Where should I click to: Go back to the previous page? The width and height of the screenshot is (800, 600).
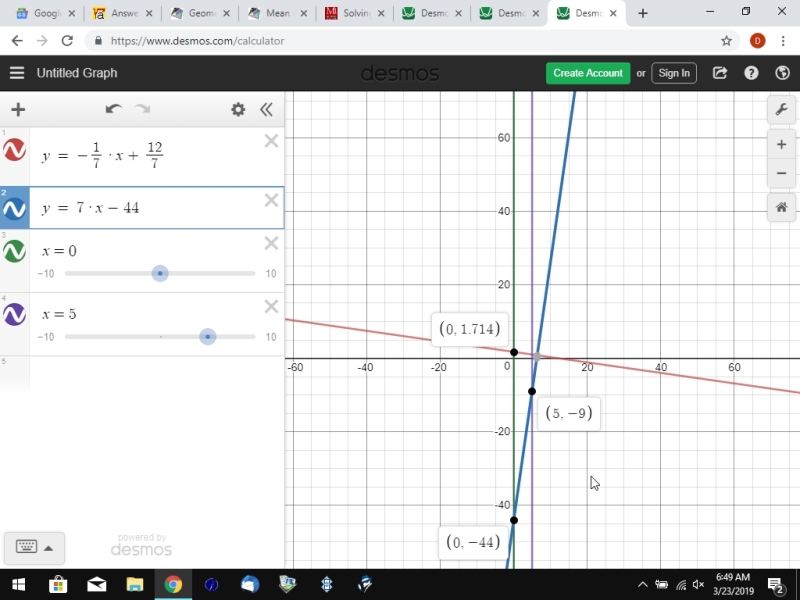click(17, 41)
